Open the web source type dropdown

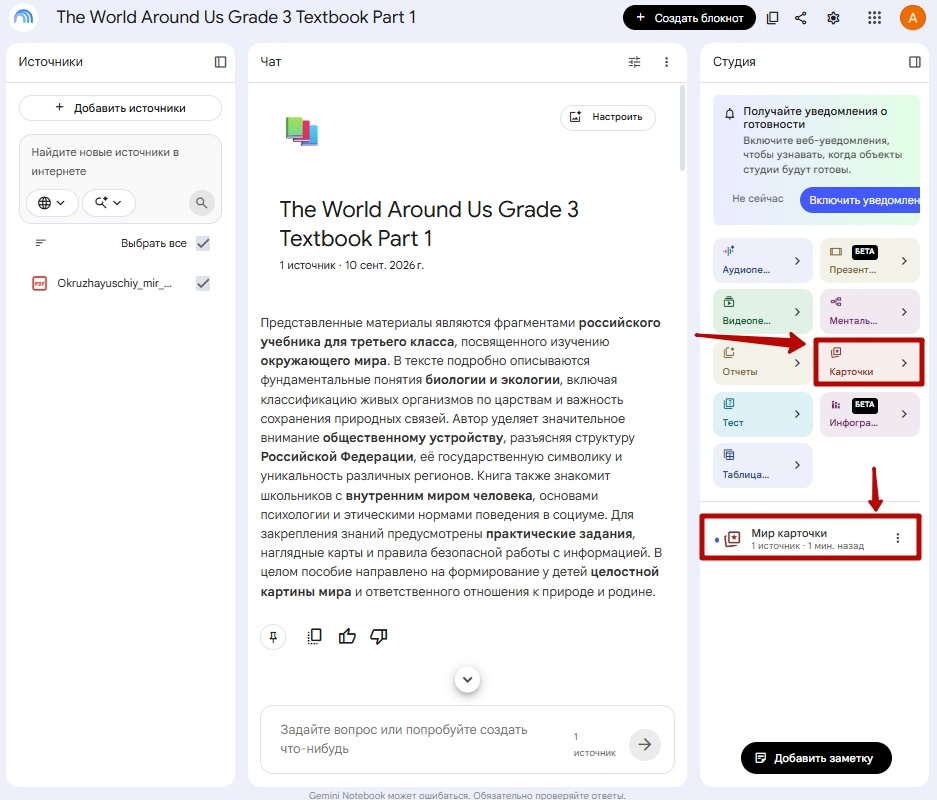pos(52,203)
